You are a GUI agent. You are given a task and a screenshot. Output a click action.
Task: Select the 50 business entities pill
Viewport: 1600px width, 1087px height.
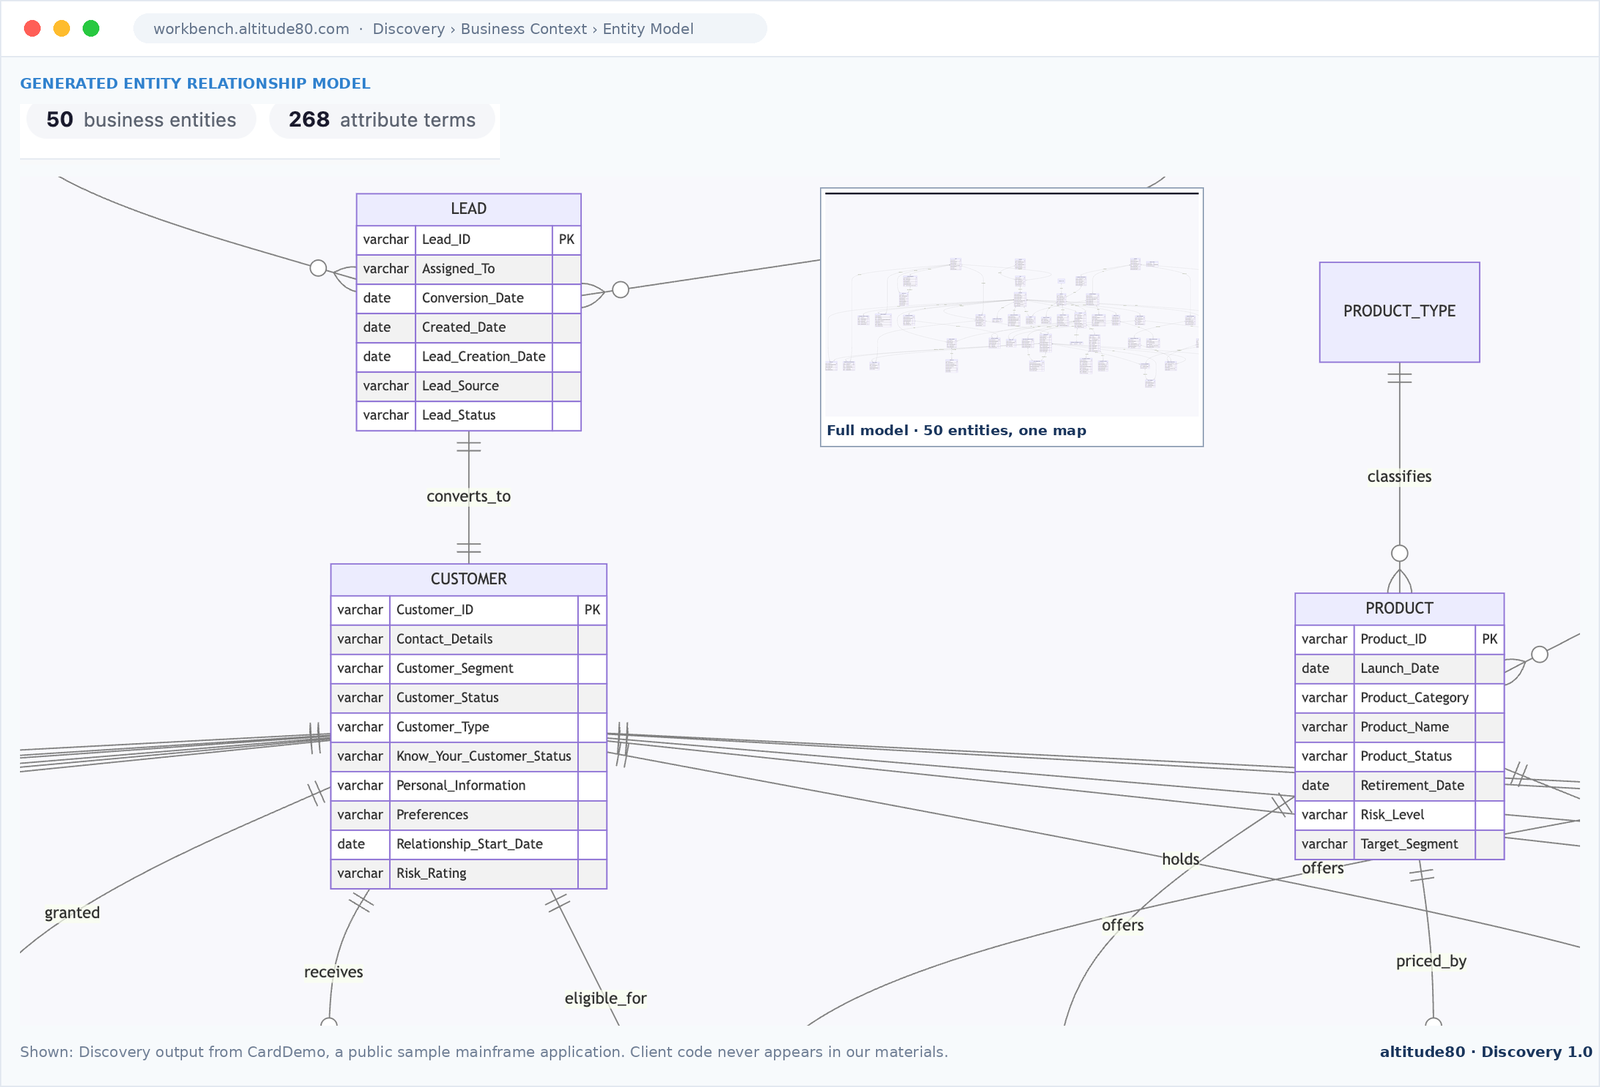pos(141,120)
